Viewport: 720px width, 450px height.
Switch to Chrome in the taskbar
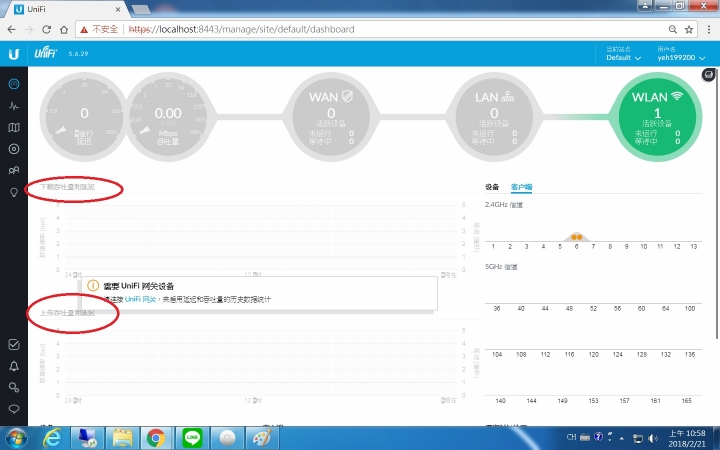pyautogui.click(x=156, y=438)
